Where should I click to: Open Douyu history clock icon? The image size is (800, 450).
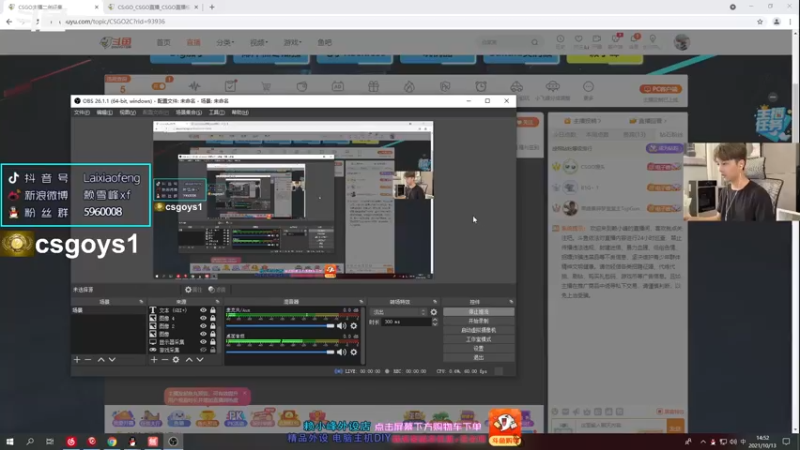(x=560, y=39)
